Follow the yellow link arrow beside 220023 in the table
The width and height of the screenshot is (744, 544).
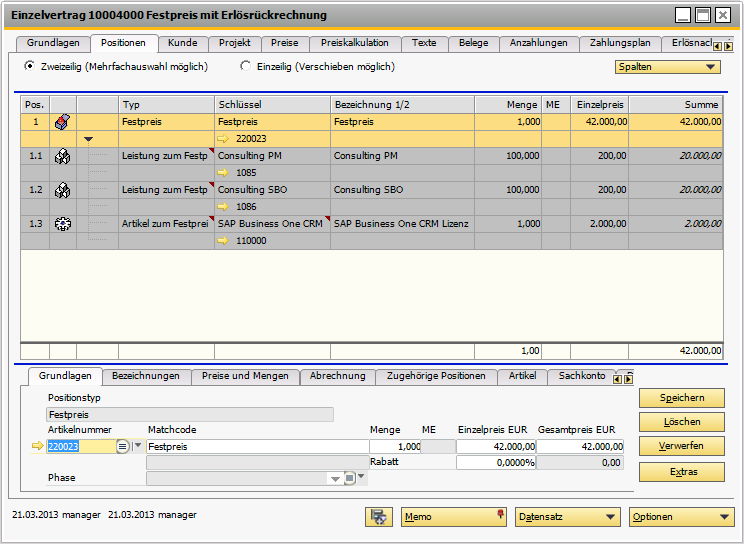coord(223,139)
